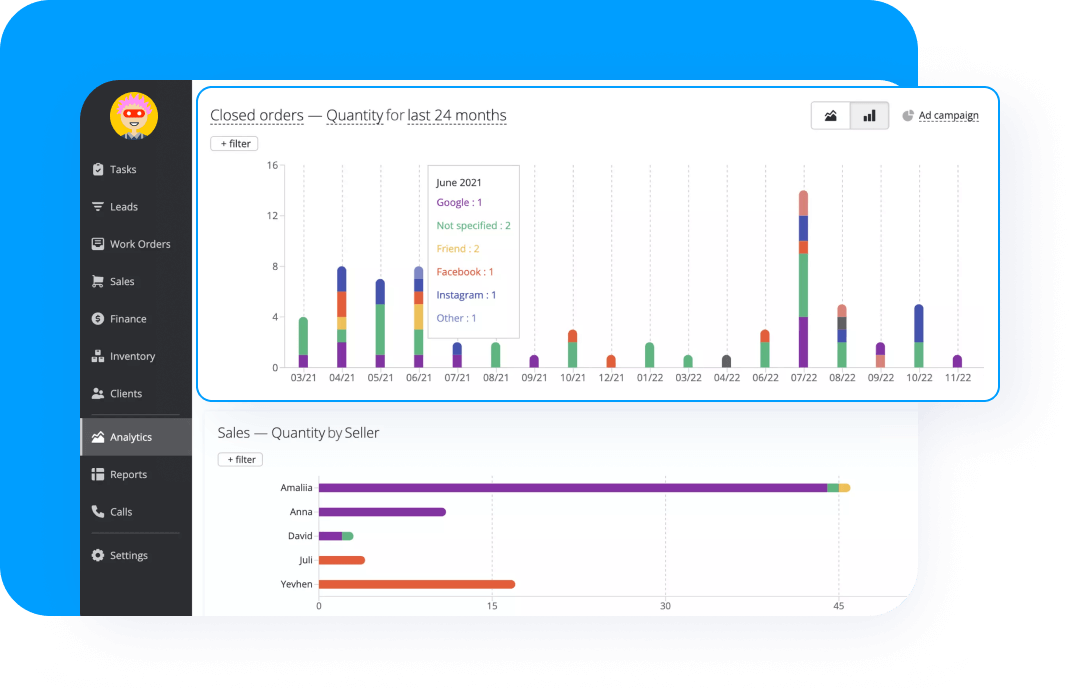
Task: Select the Tasks icon in the sidebar
Action: pyautogui.click(x=99, y=169)
